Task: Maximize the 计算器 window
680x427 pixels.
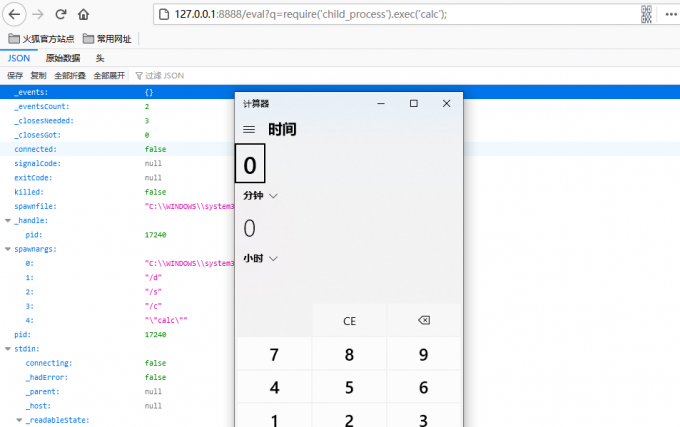Action: click(x=414, y=104)
